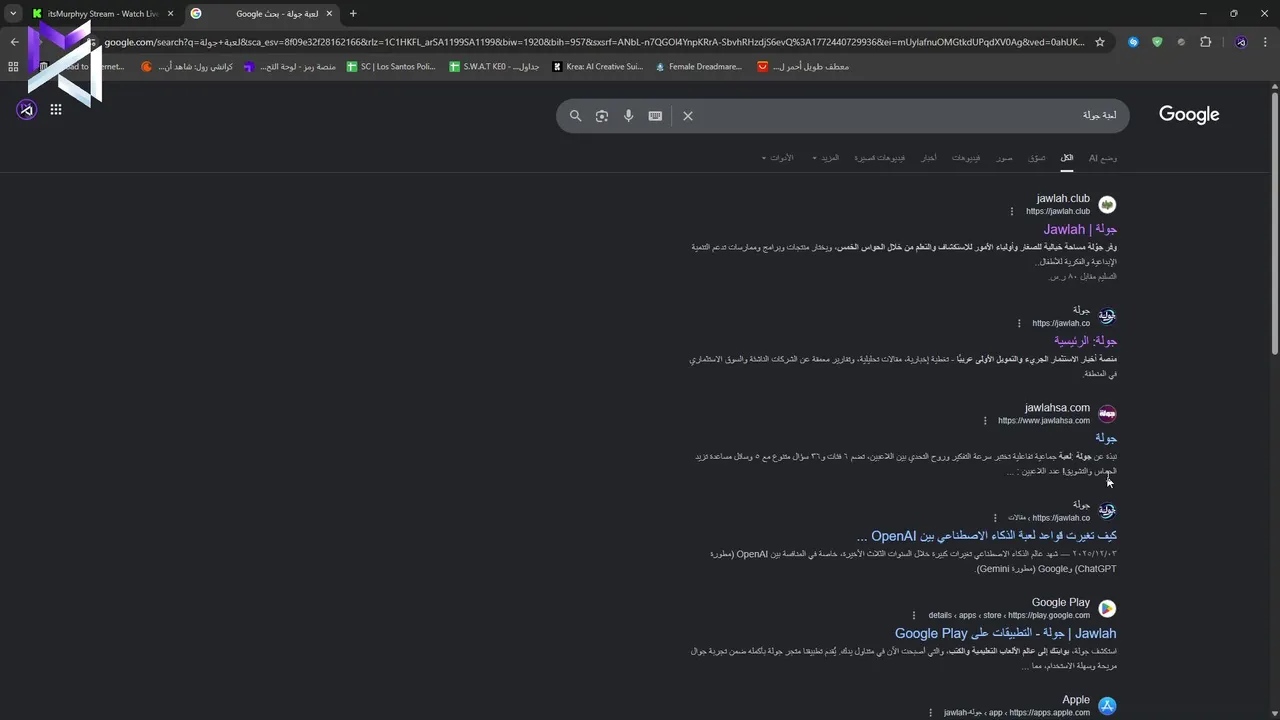The image size is (1280, 720).
Task: Switch to فيديوهات قصيرة (Short videos) tab
Action: pos(879,158)
